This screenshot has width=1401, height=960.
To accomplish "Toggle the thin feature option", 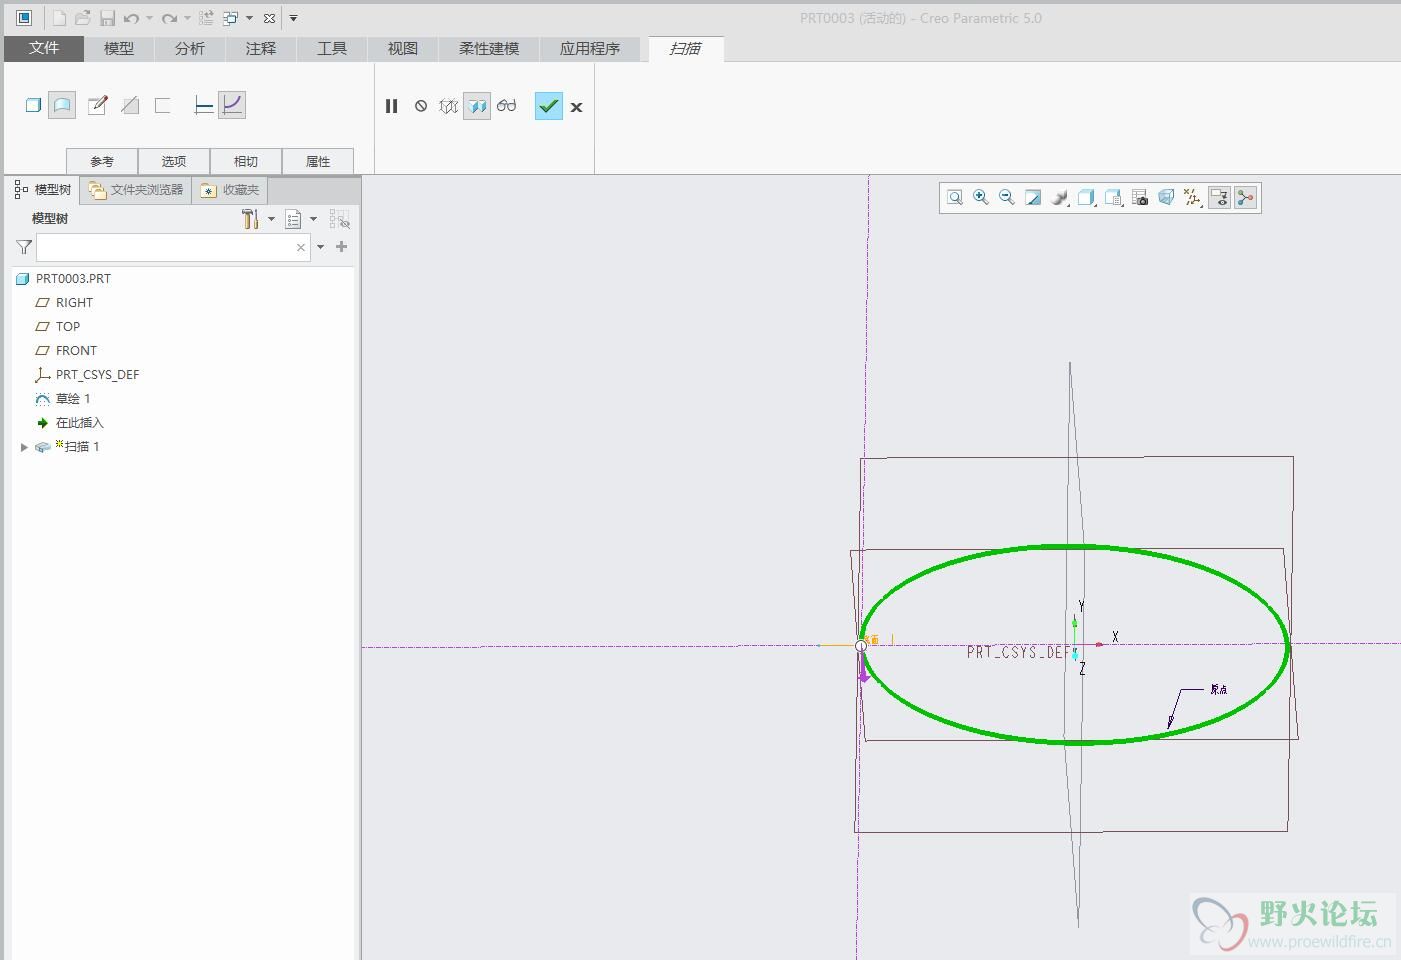I will (x=163, y=105).
